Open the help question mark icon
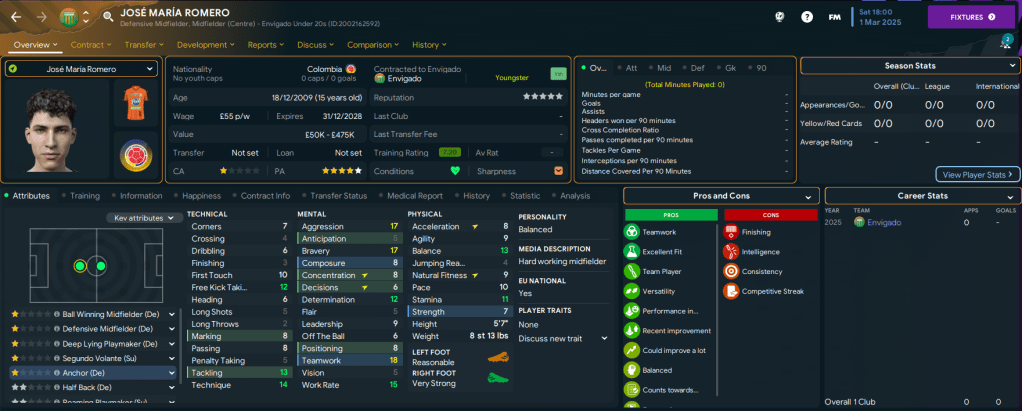Image resolution: width=1022 pixels, height=411 pixels. (x=807, y=17)
